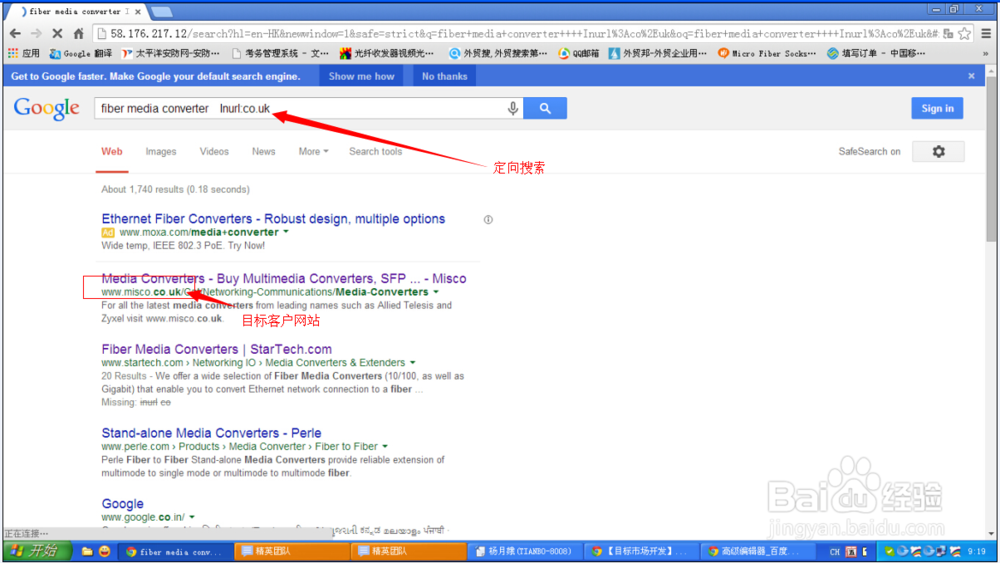Open Media Converters Misco result link
The width and height of the screenshot is (1000, 563).
tap(284, 279)
